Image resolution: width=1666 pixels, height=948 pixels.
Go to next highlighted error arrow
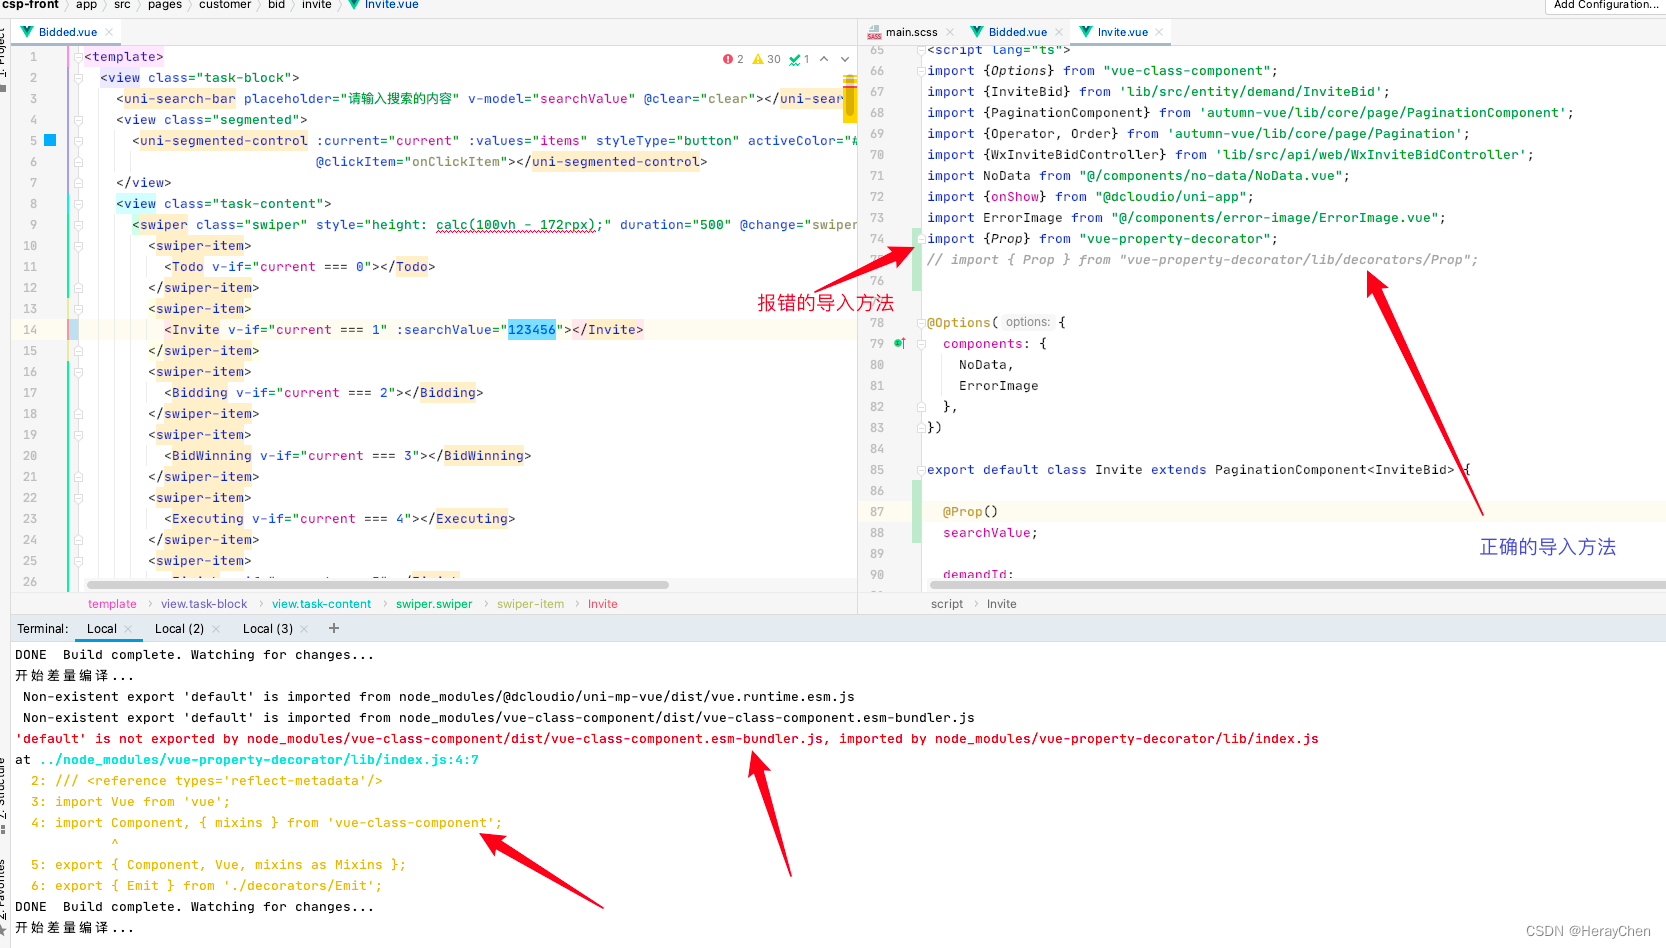845,59
